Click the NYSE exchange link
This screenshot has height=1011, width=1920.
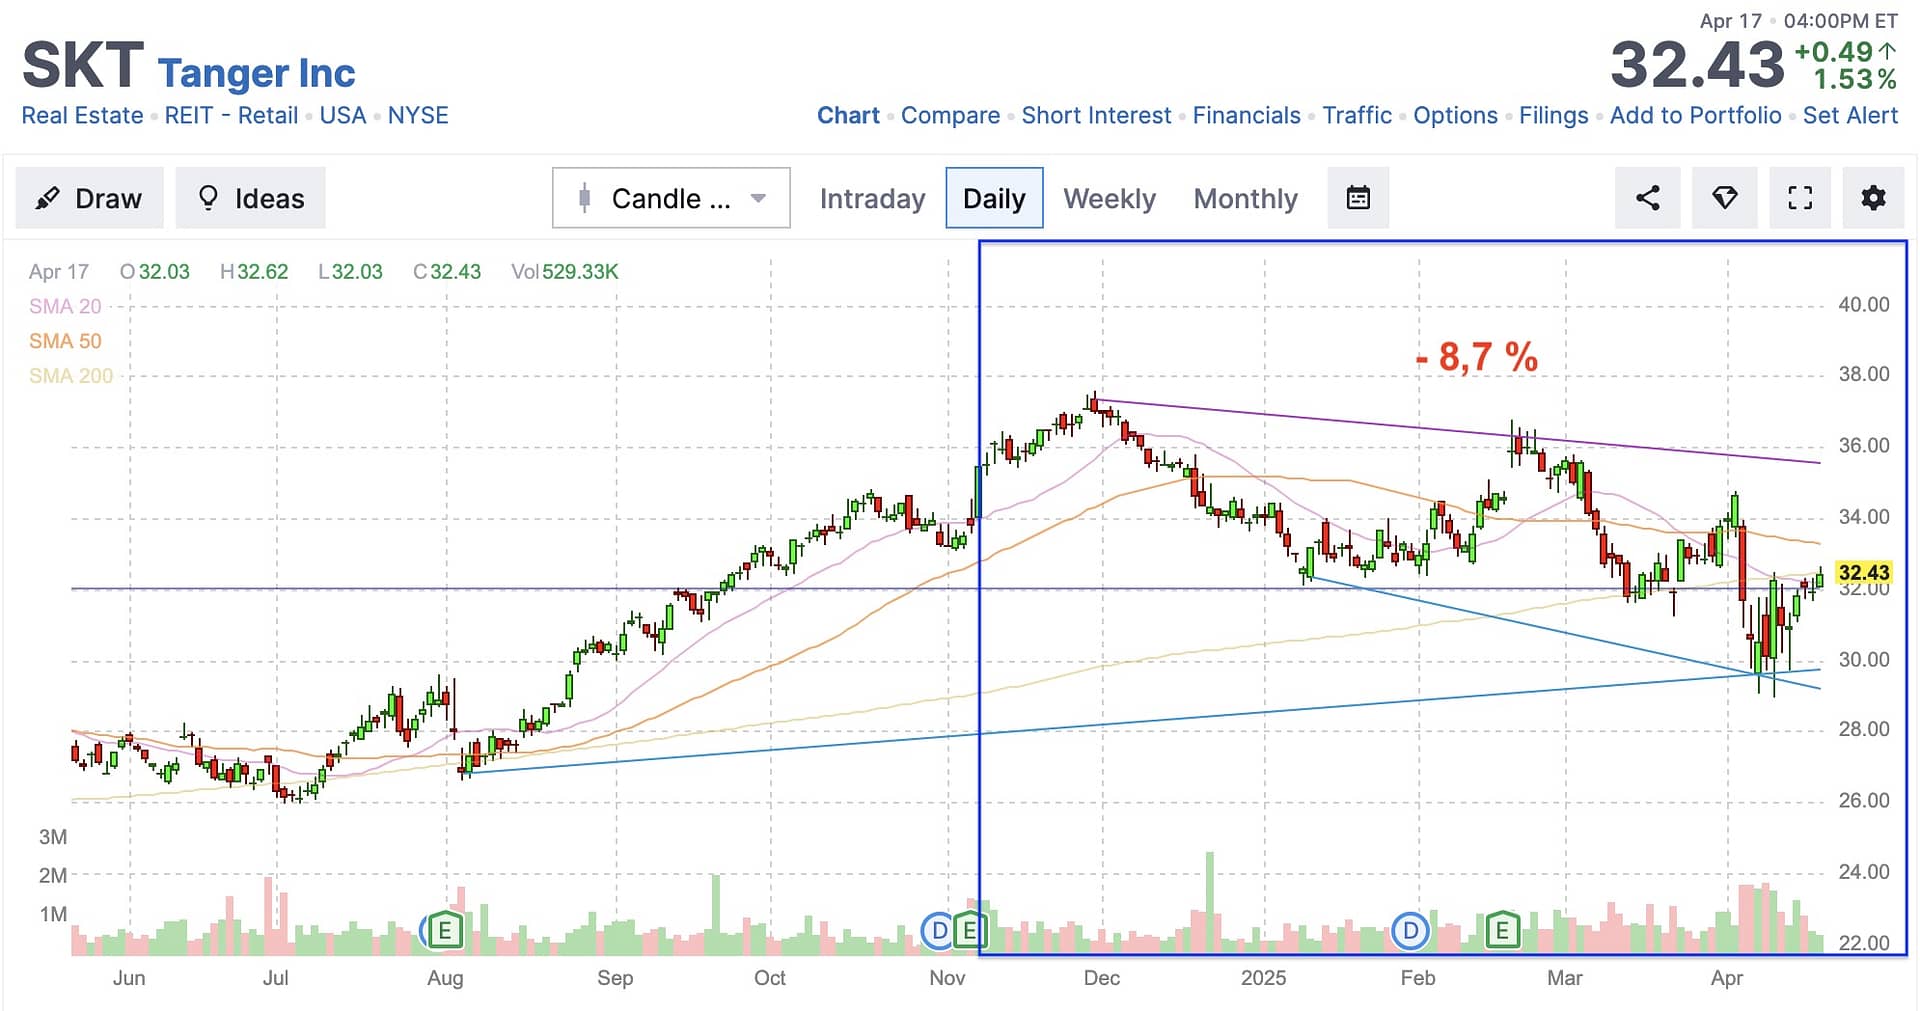pyautogui.click(x=418, y=116)
